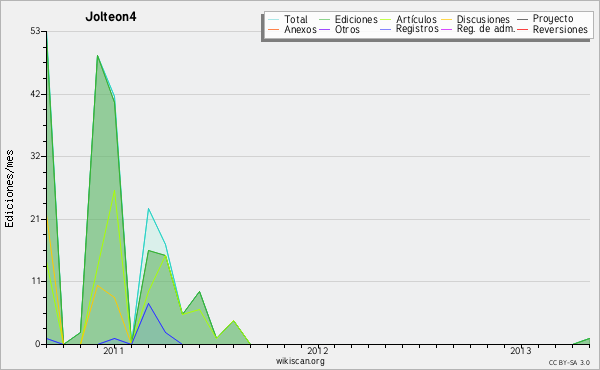Click the 2011 x-axis label
Screen dimensions: 600x370
[114, 350]
